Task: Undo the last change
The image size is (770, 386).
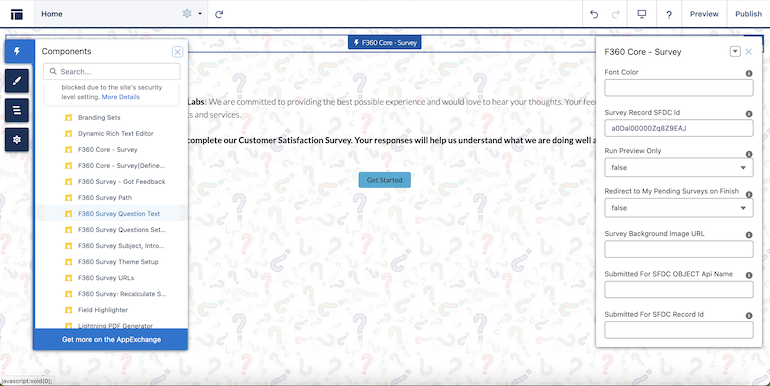Action: point(594,14)
